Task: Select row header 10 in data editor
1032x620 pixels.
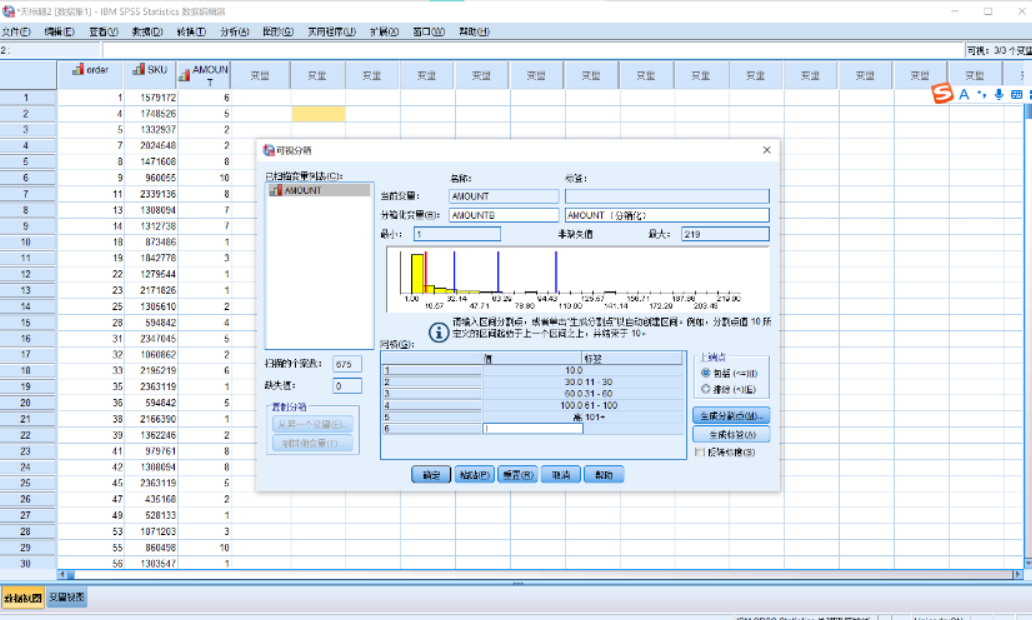Action: [28, 242]
